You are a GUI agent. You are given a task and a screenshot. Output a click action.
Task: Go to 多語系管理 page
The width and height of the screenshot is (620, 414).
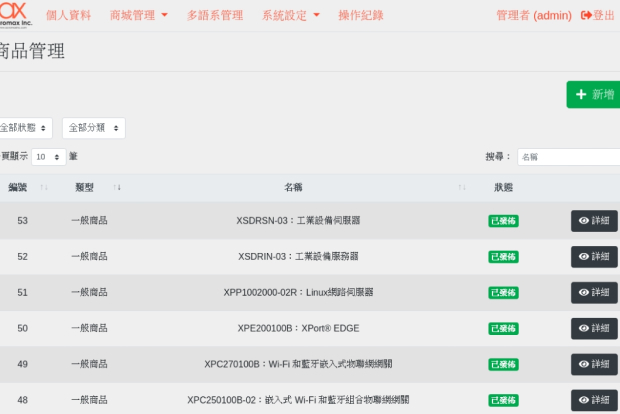coord(215,15)
